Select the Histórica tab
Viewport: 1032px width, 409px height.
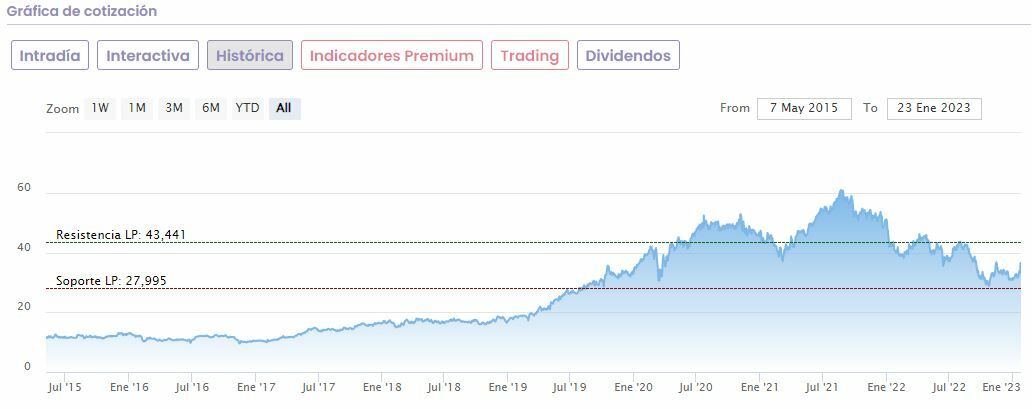pyautogui.click(x=250, y=55)
